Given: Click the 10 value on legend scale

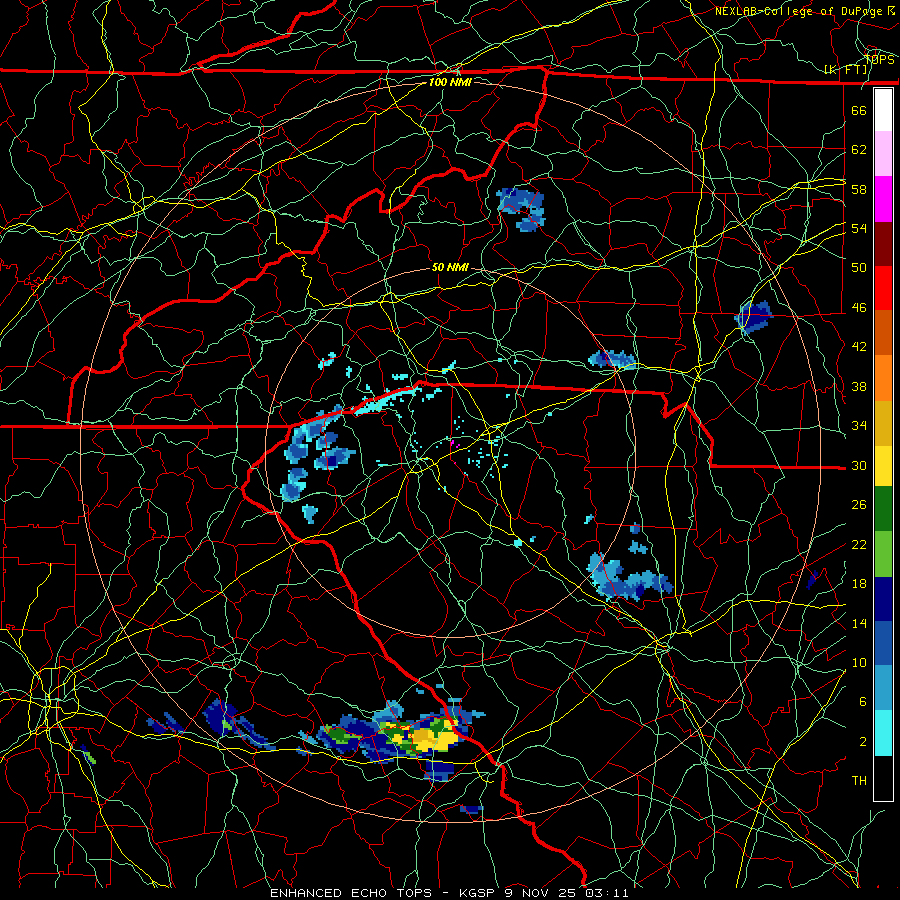Looking at the screenshot, I should (x=859, y=662).
